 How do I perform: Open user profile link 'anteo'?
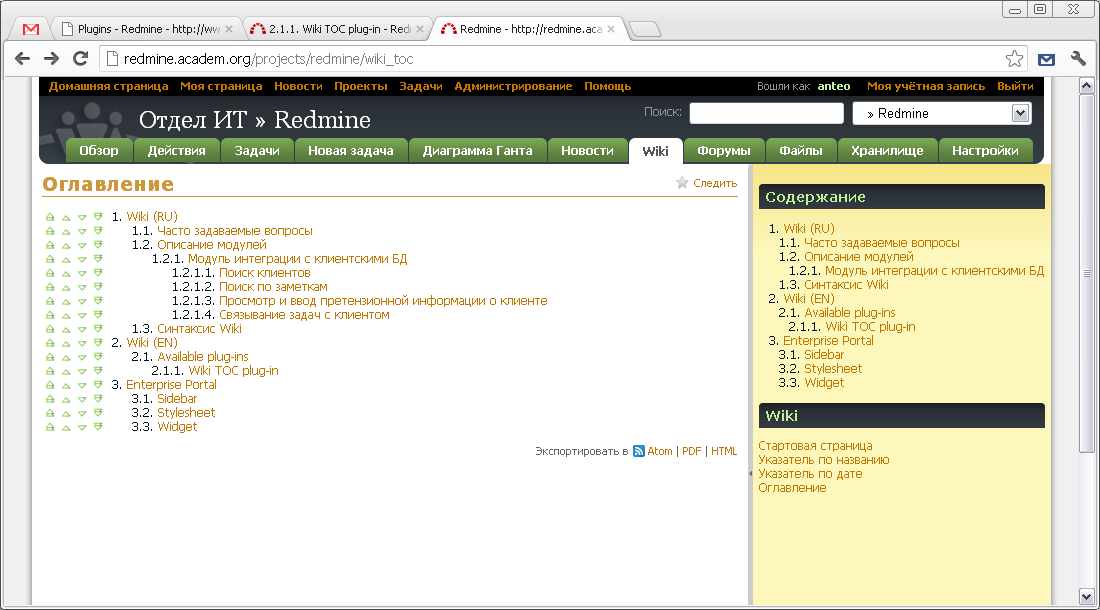(834, 86)
